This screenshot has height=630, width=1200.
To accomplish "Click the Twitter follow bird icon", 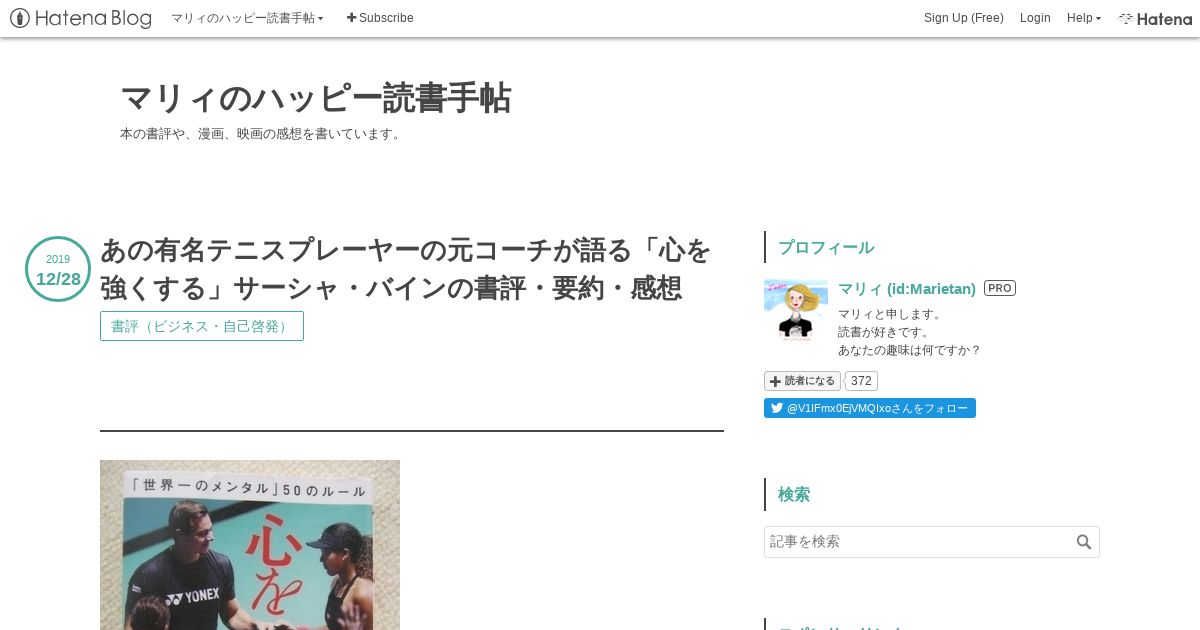I will pyautogui.click(x=776, y=408).
